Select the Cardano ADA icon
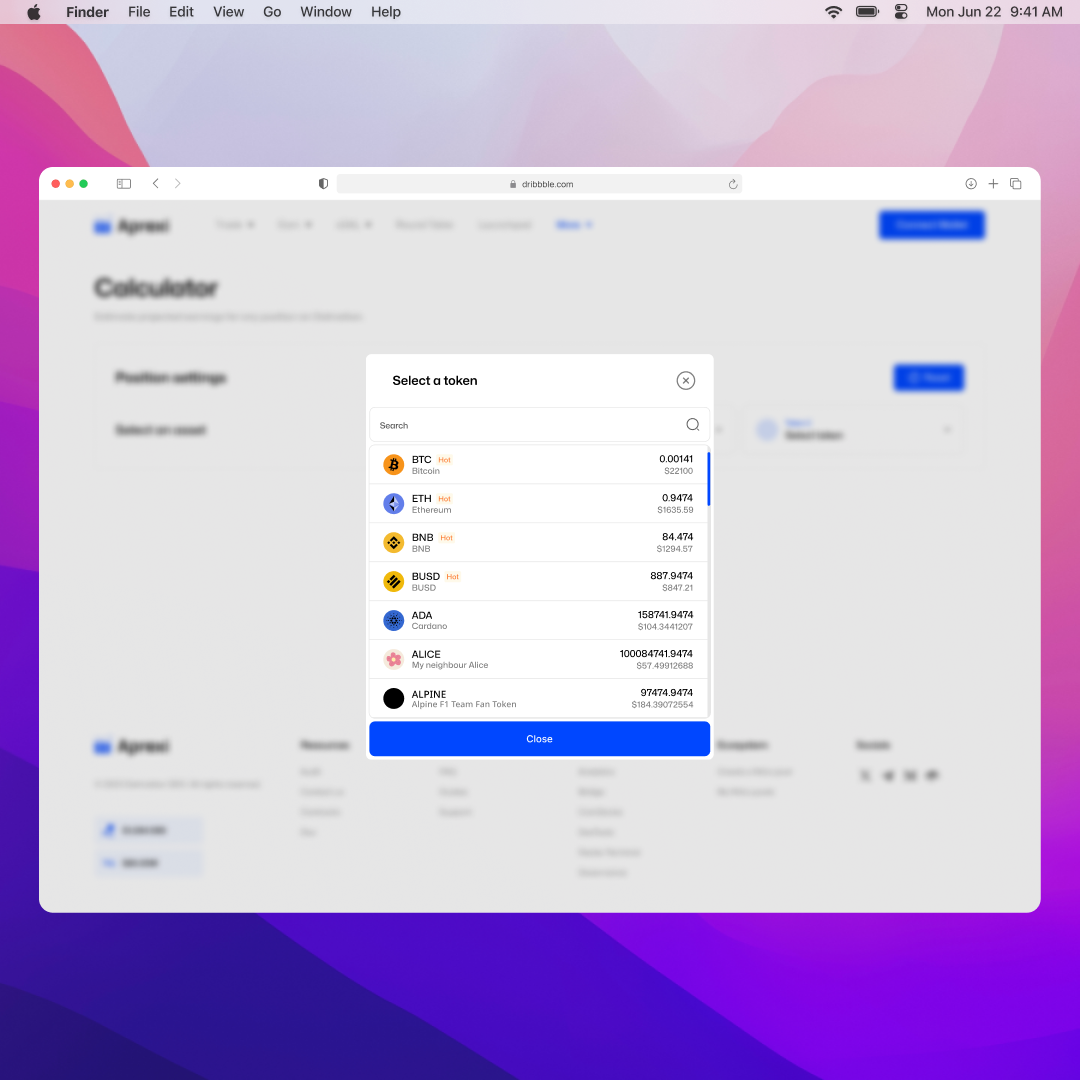Viewport: 1080px width, 1080px height. tap(393, 620)
